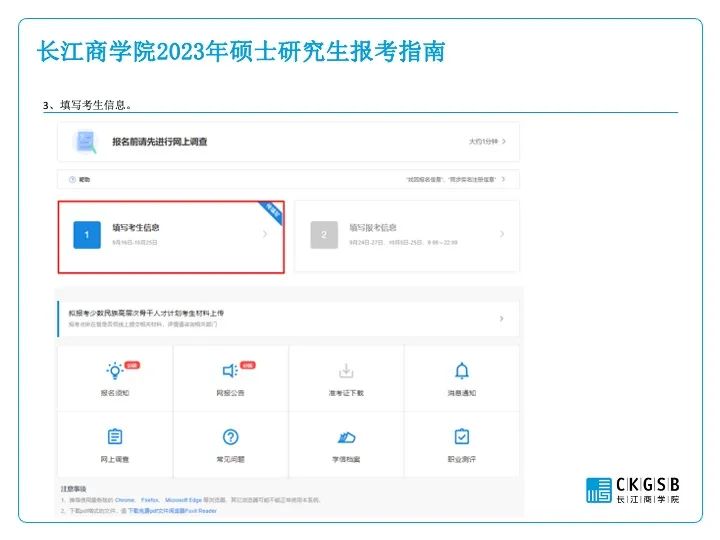Click the Firefox browser link

click(150, 500)
